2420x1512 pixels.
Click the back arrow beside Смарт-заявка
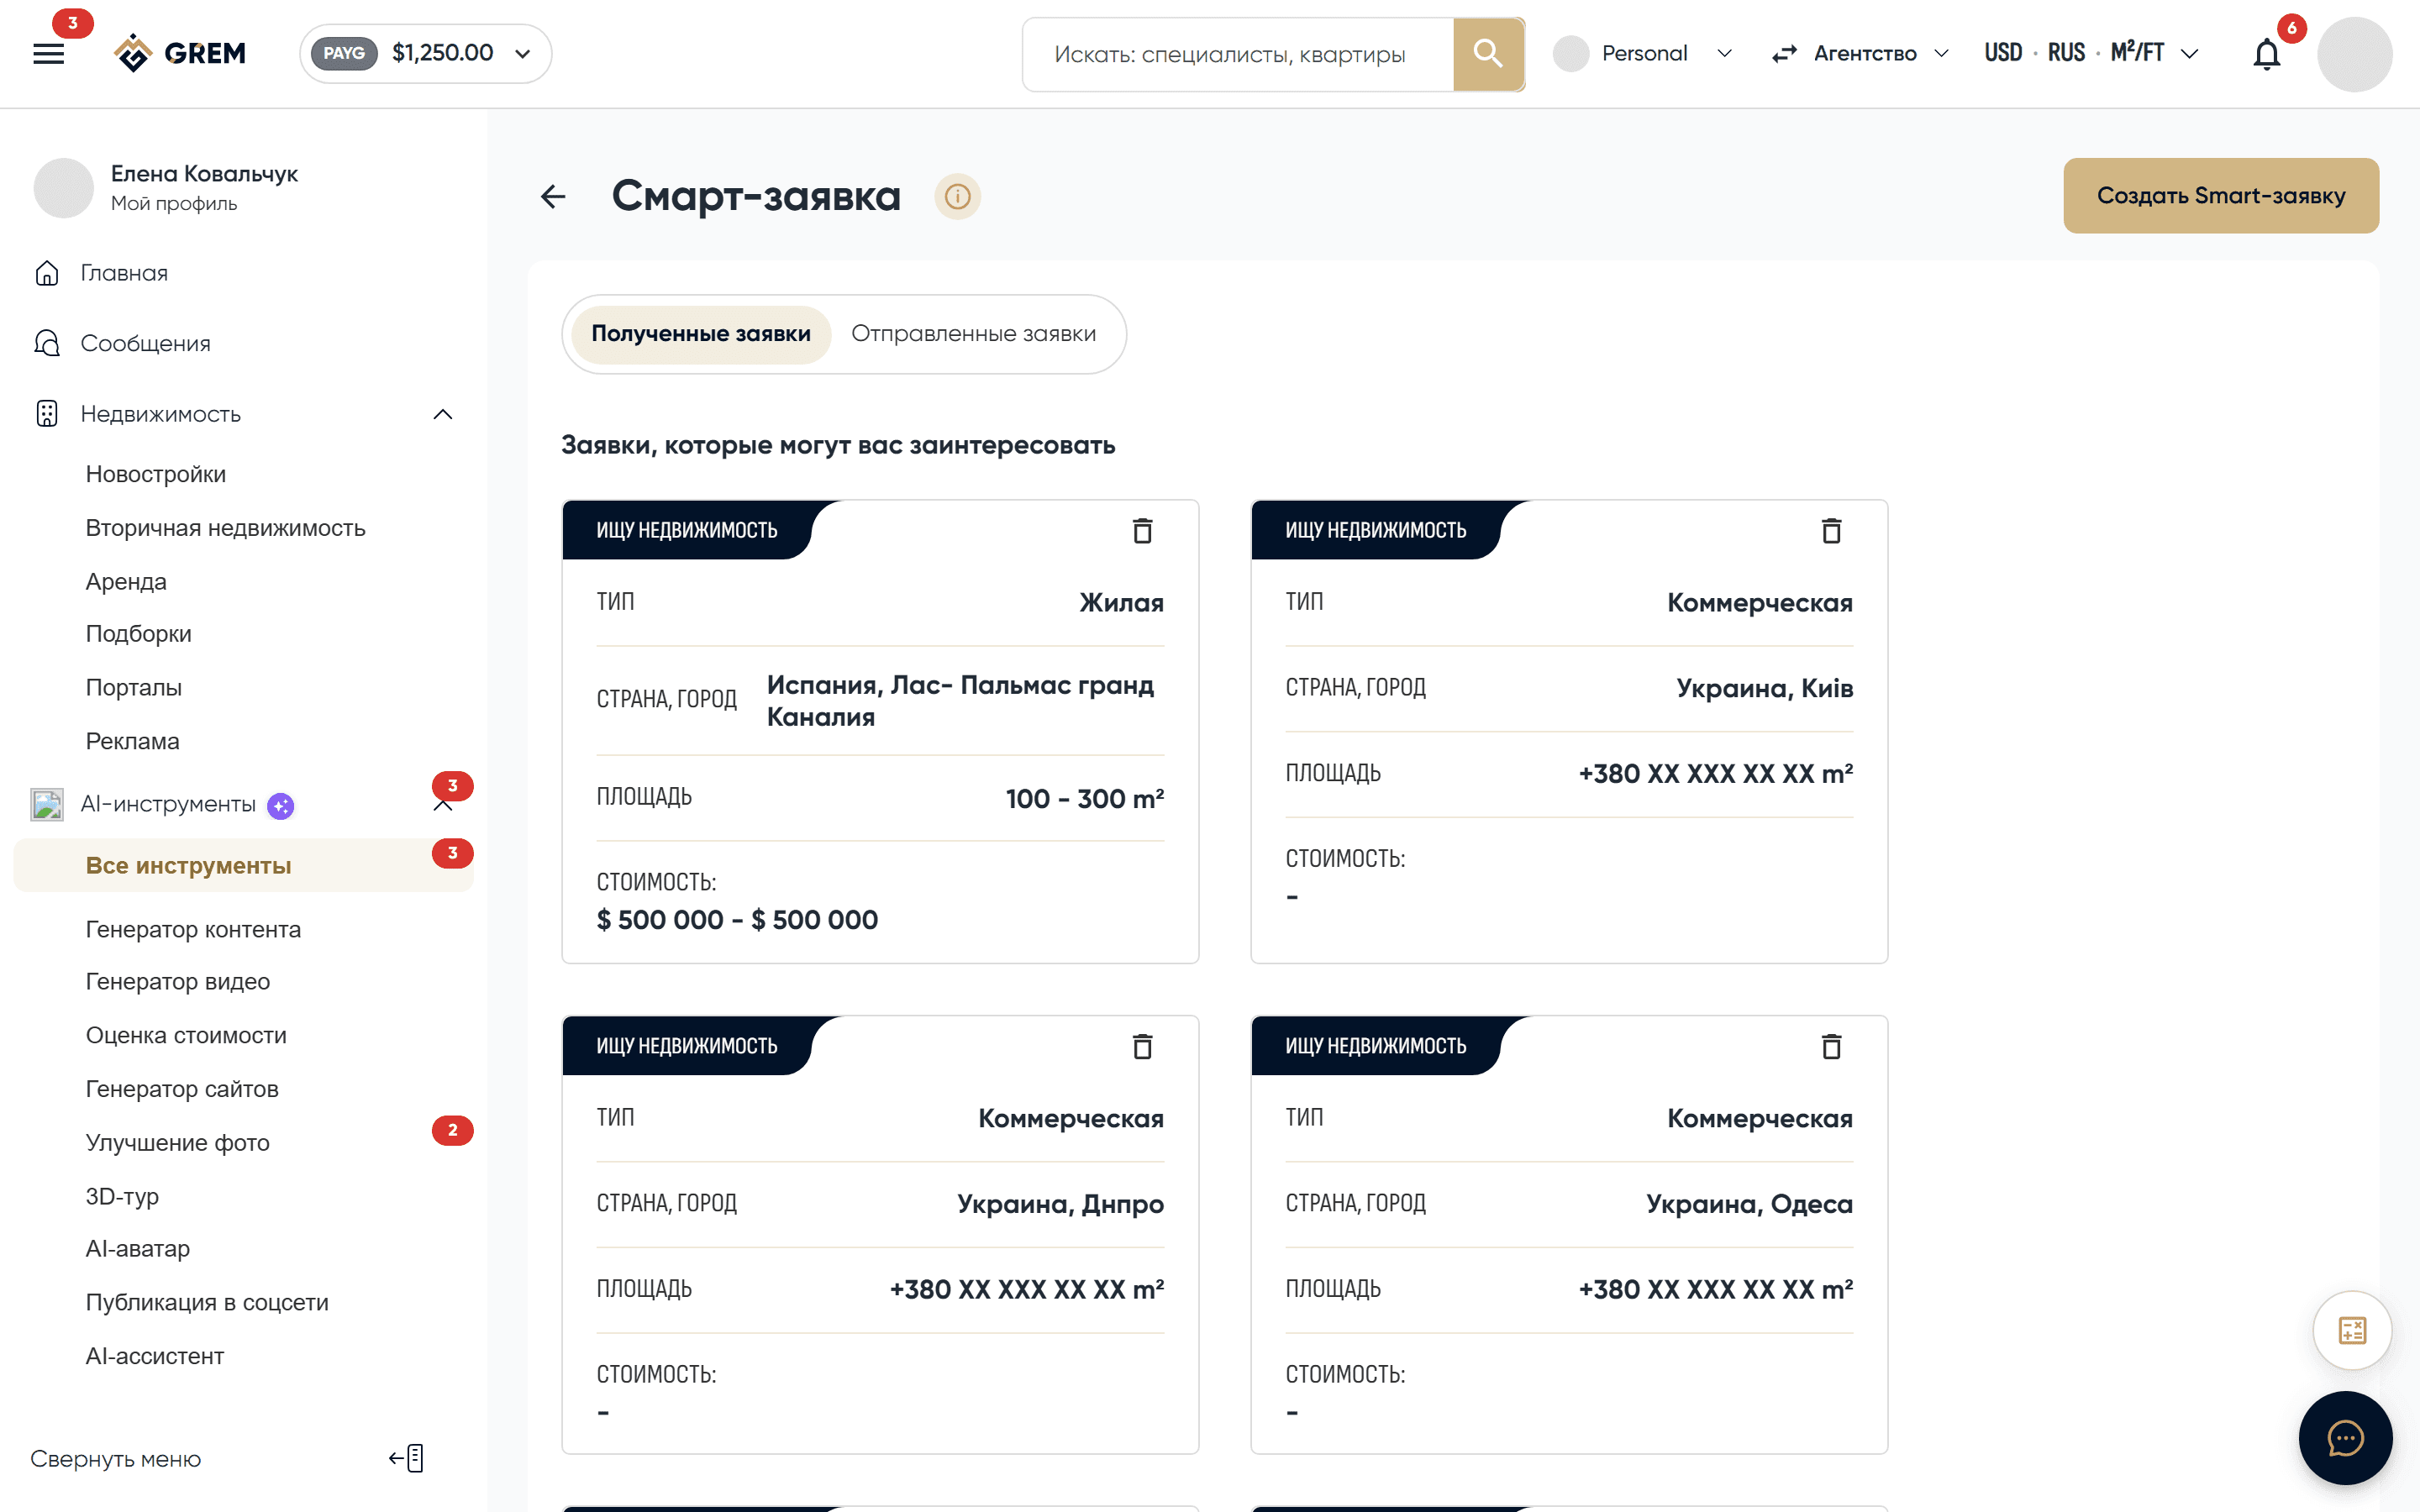click(553, 196)
